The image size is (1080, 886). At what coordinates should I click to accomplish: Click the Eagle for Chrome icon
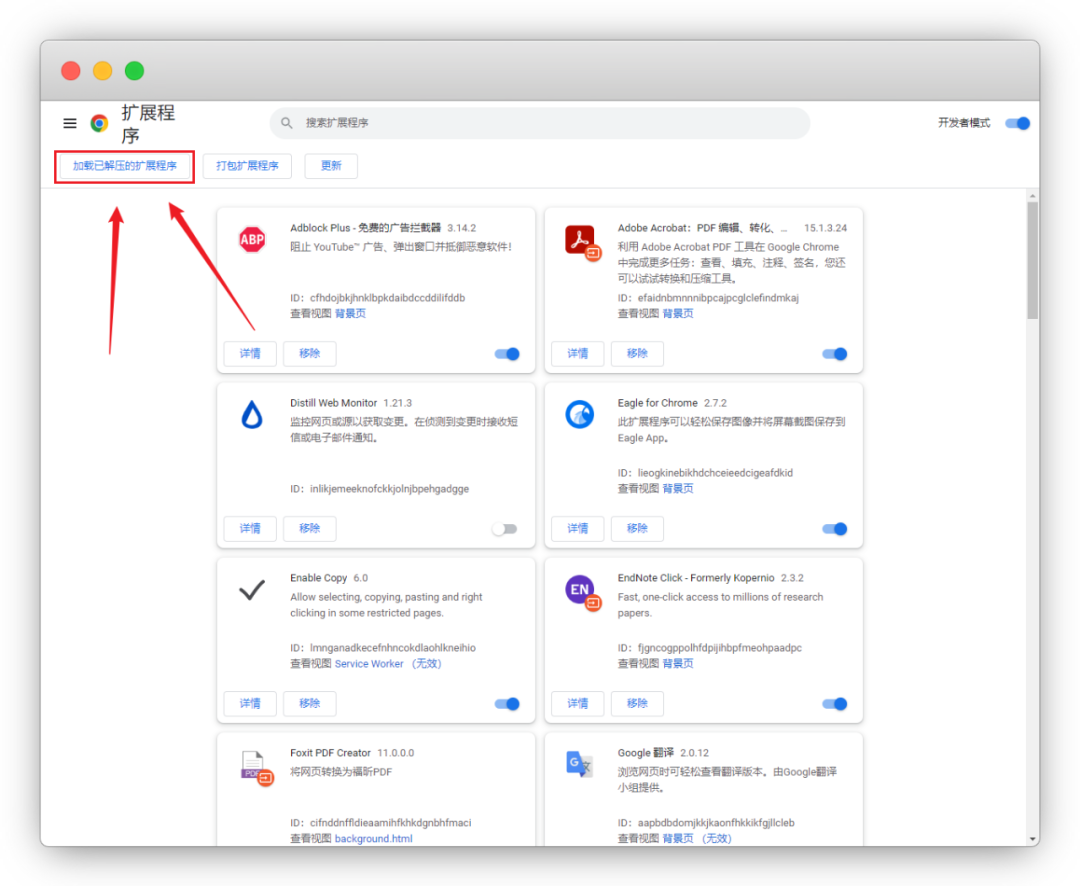pos(580,415)
